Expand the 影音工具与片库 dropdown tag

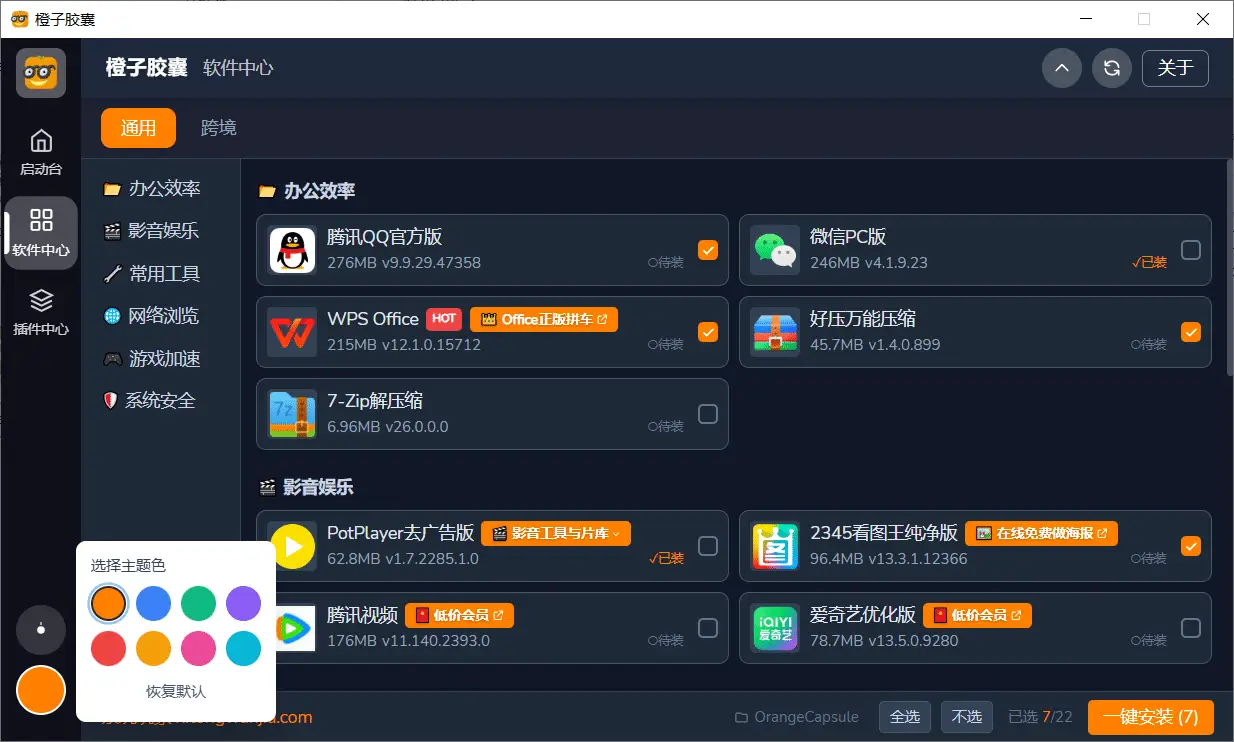556,534
